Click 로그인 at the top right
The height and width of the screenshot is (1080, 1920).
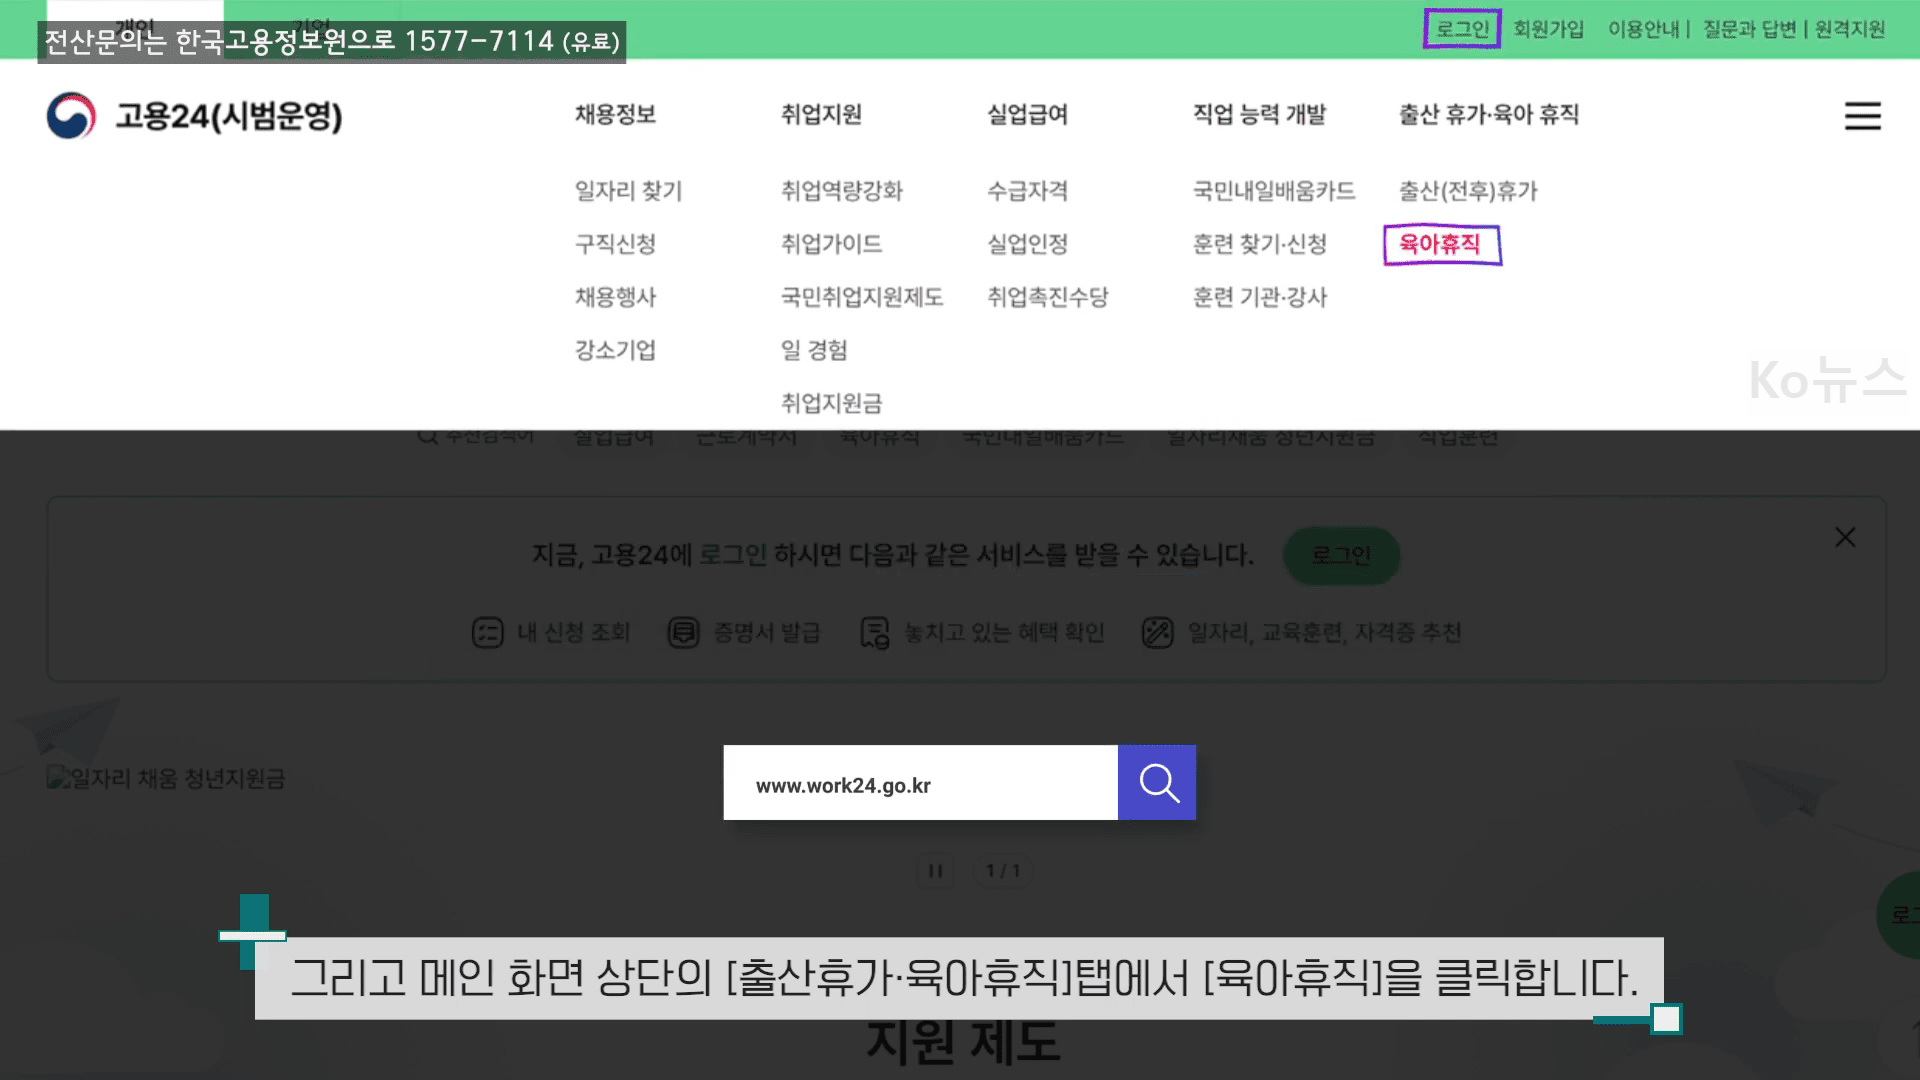pyautogui.click(x=1460, y=29)
